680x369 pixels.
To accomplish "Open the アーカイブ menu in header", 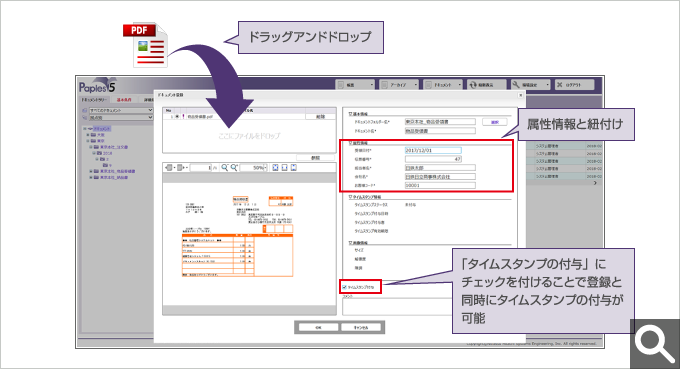I will click(399, 85).
